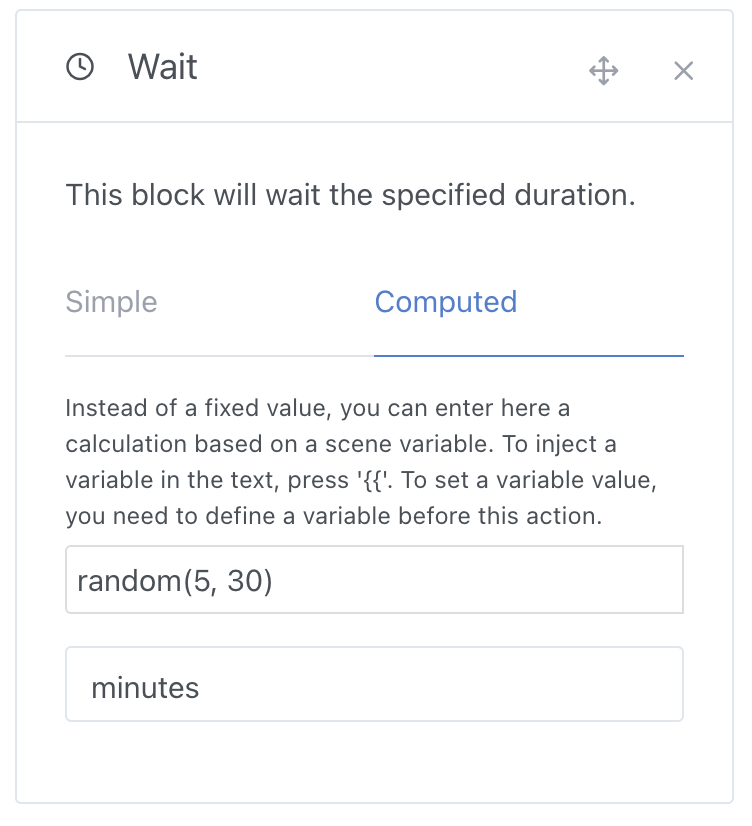Focus the time unit input showing minutes

click(x=374, y=684)
